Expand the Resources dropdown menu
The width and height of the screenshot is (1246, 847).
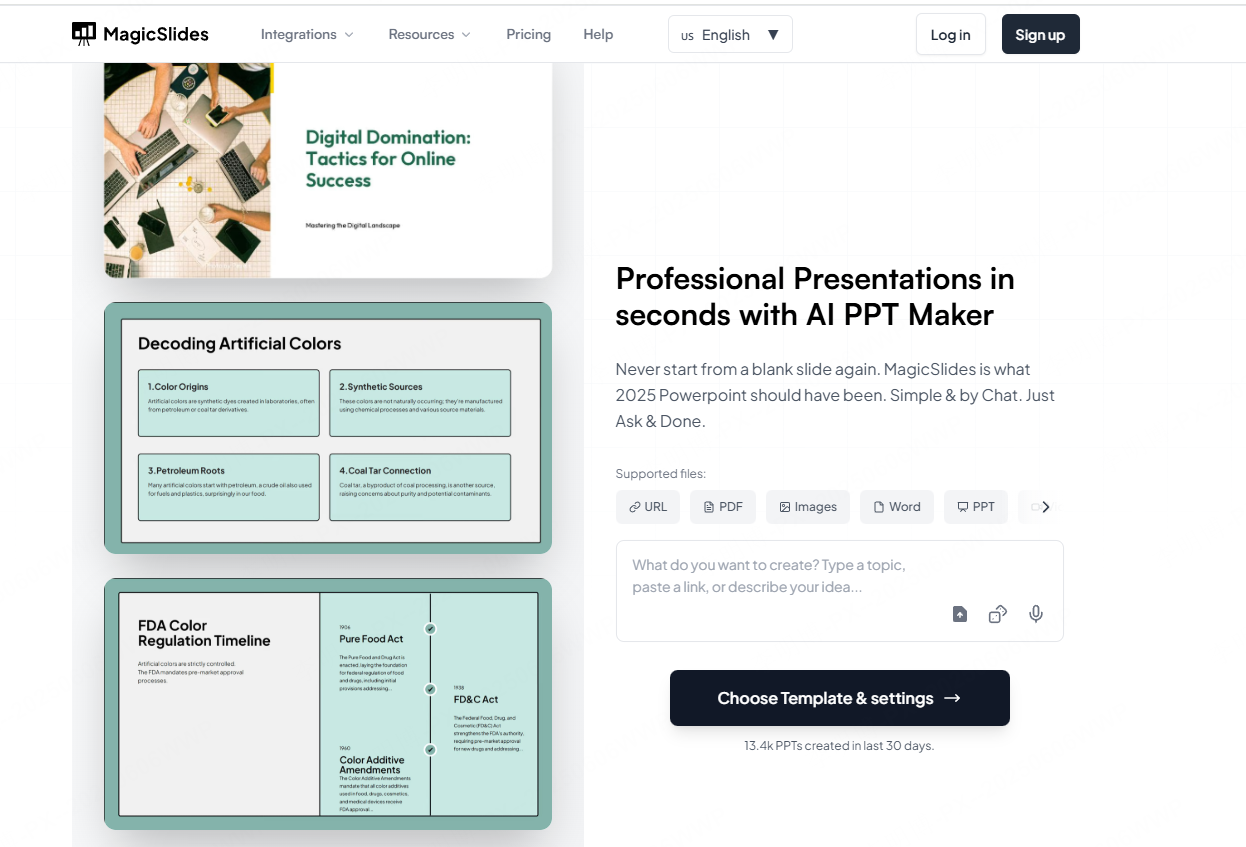click(x=429, y=34)
